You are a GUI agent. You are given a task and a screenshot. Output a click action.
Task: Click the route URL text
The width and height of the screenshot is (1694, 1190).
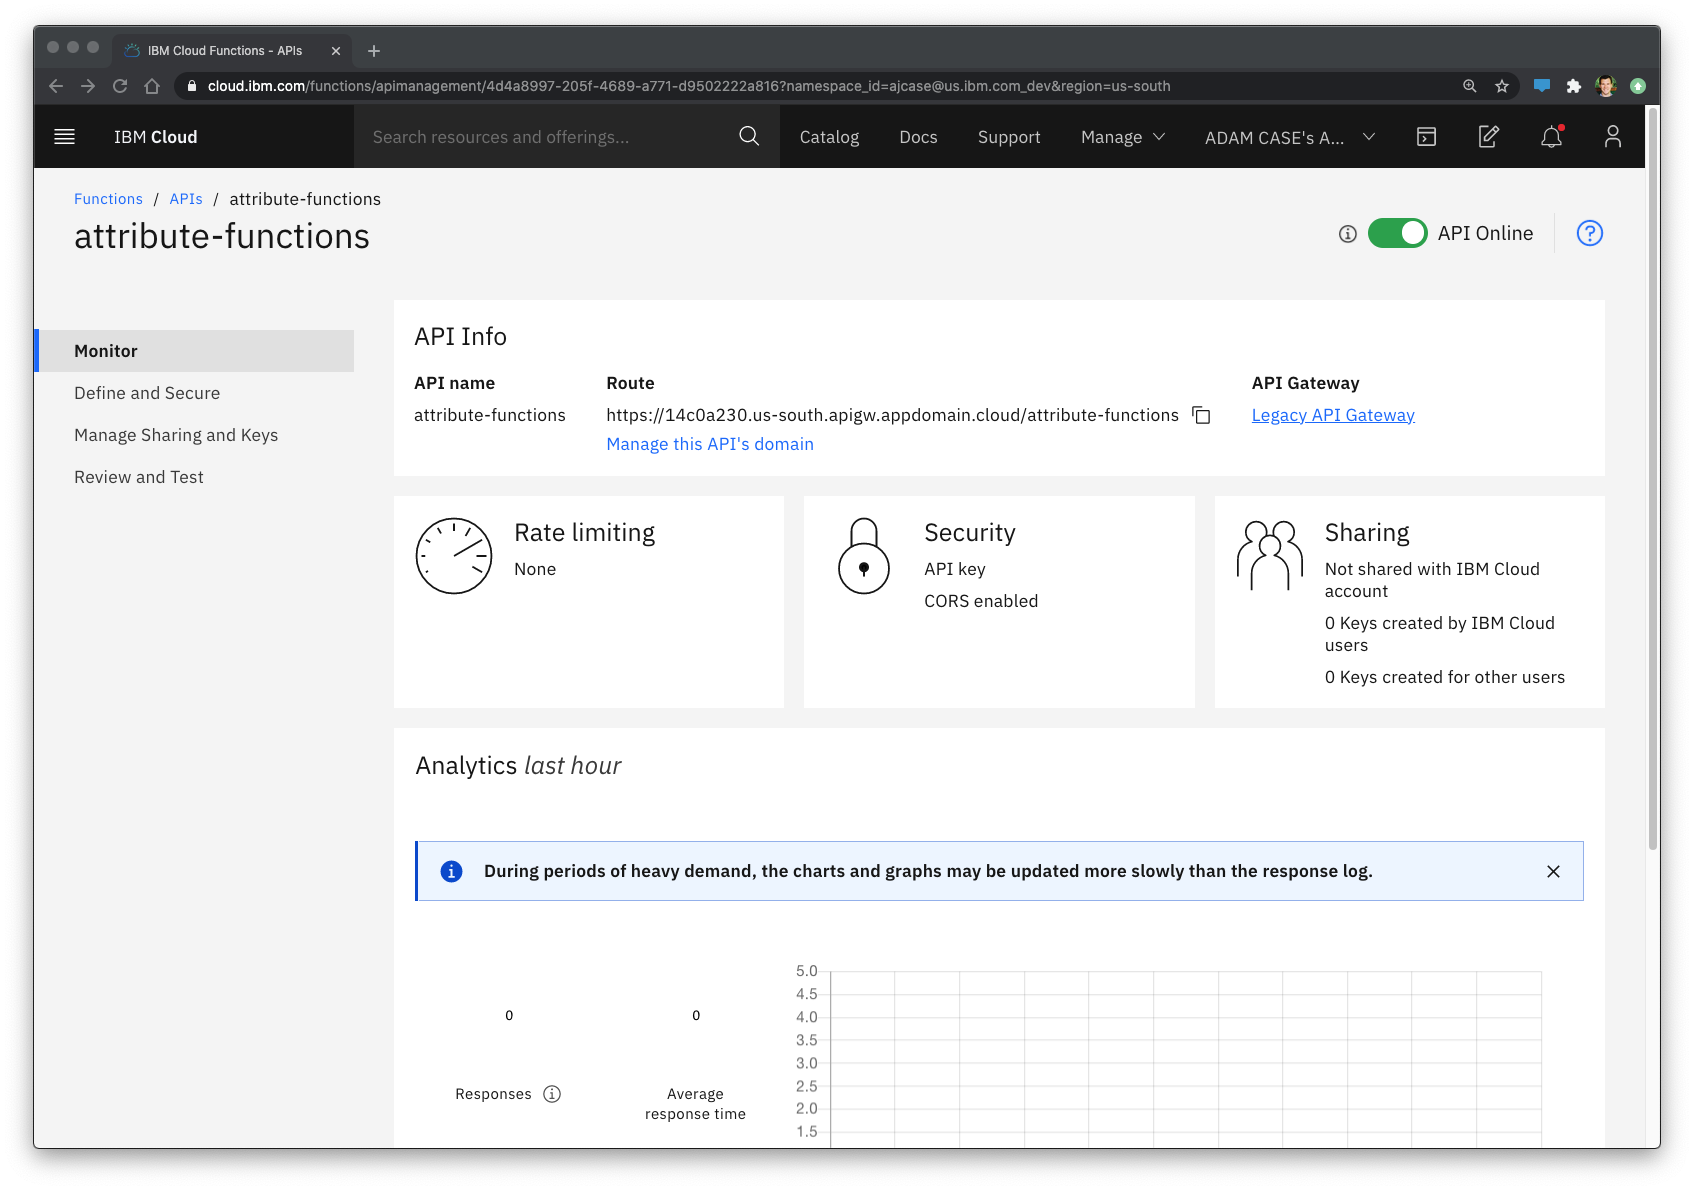(892, 415)
